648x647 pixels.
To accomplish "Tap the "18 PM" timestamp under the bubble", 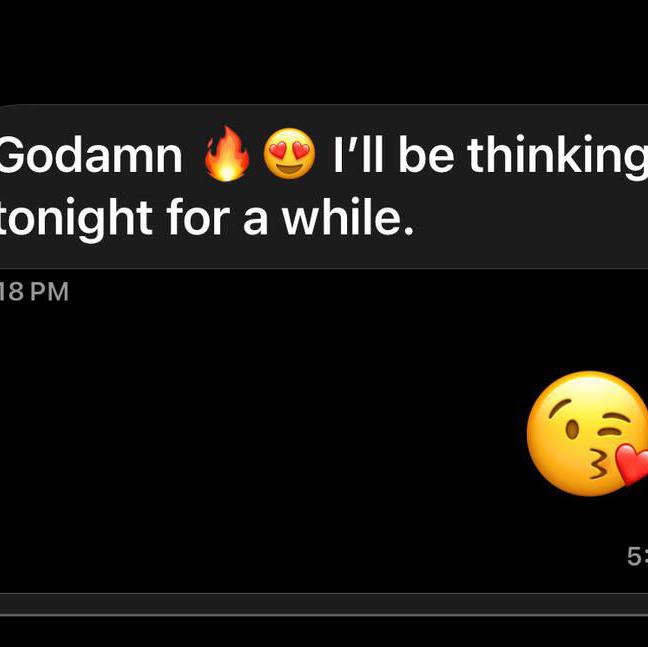I will (34, 292).
